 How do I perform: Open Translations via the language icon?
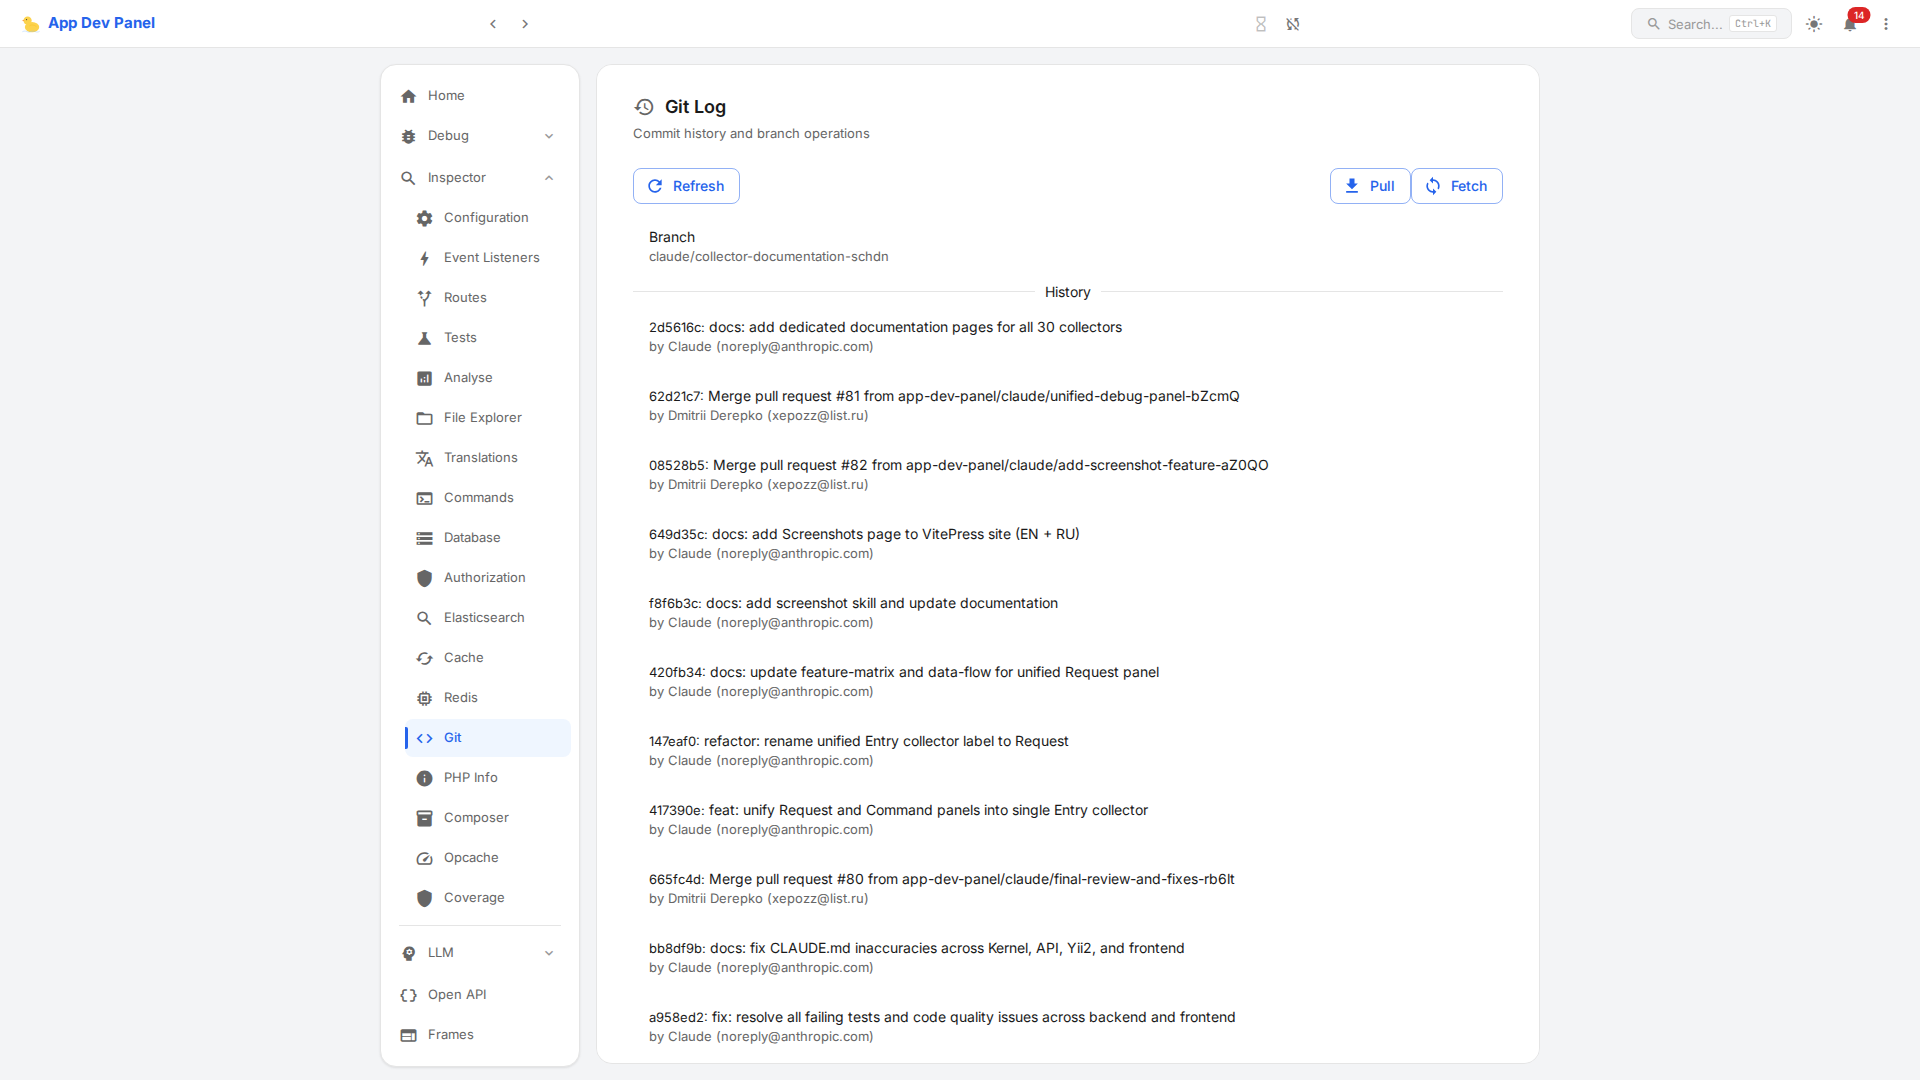[x=425, y=457]
